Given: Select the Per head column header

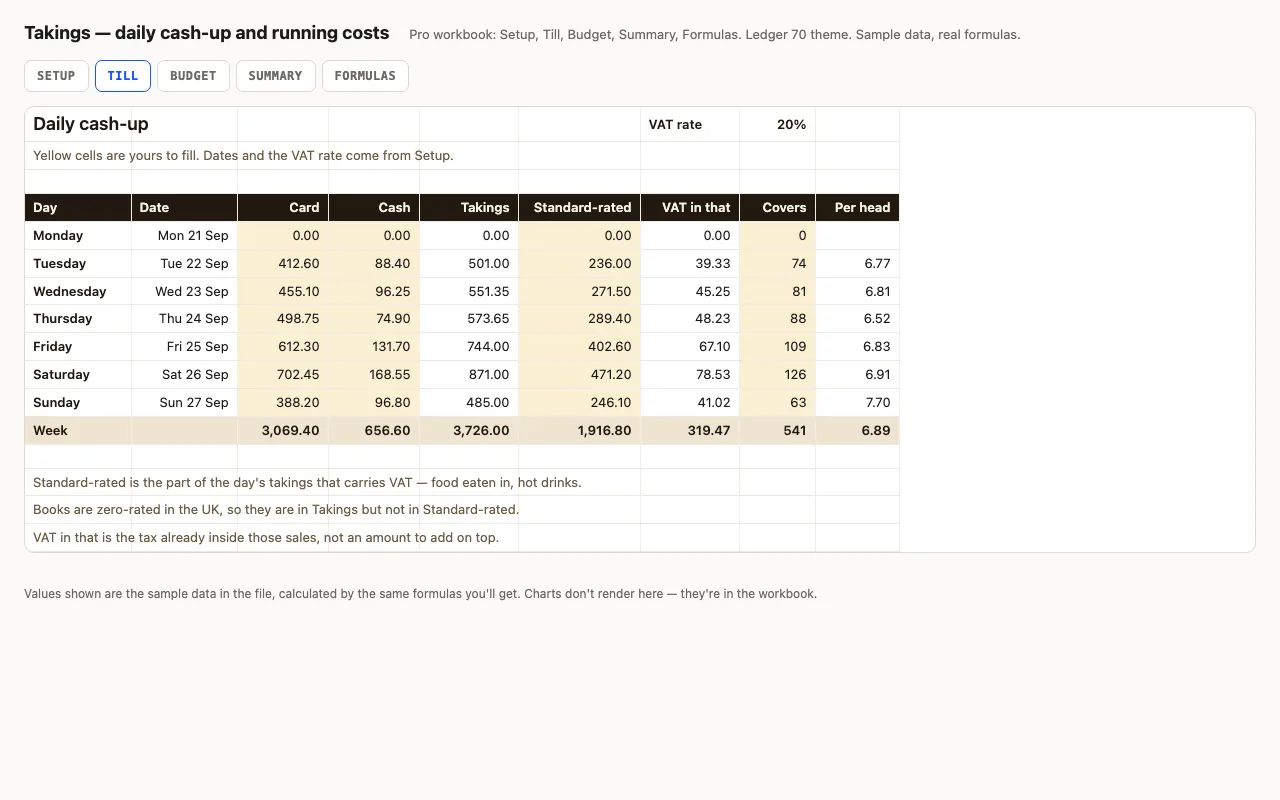Looking at the screenshot, I should 857,208.
